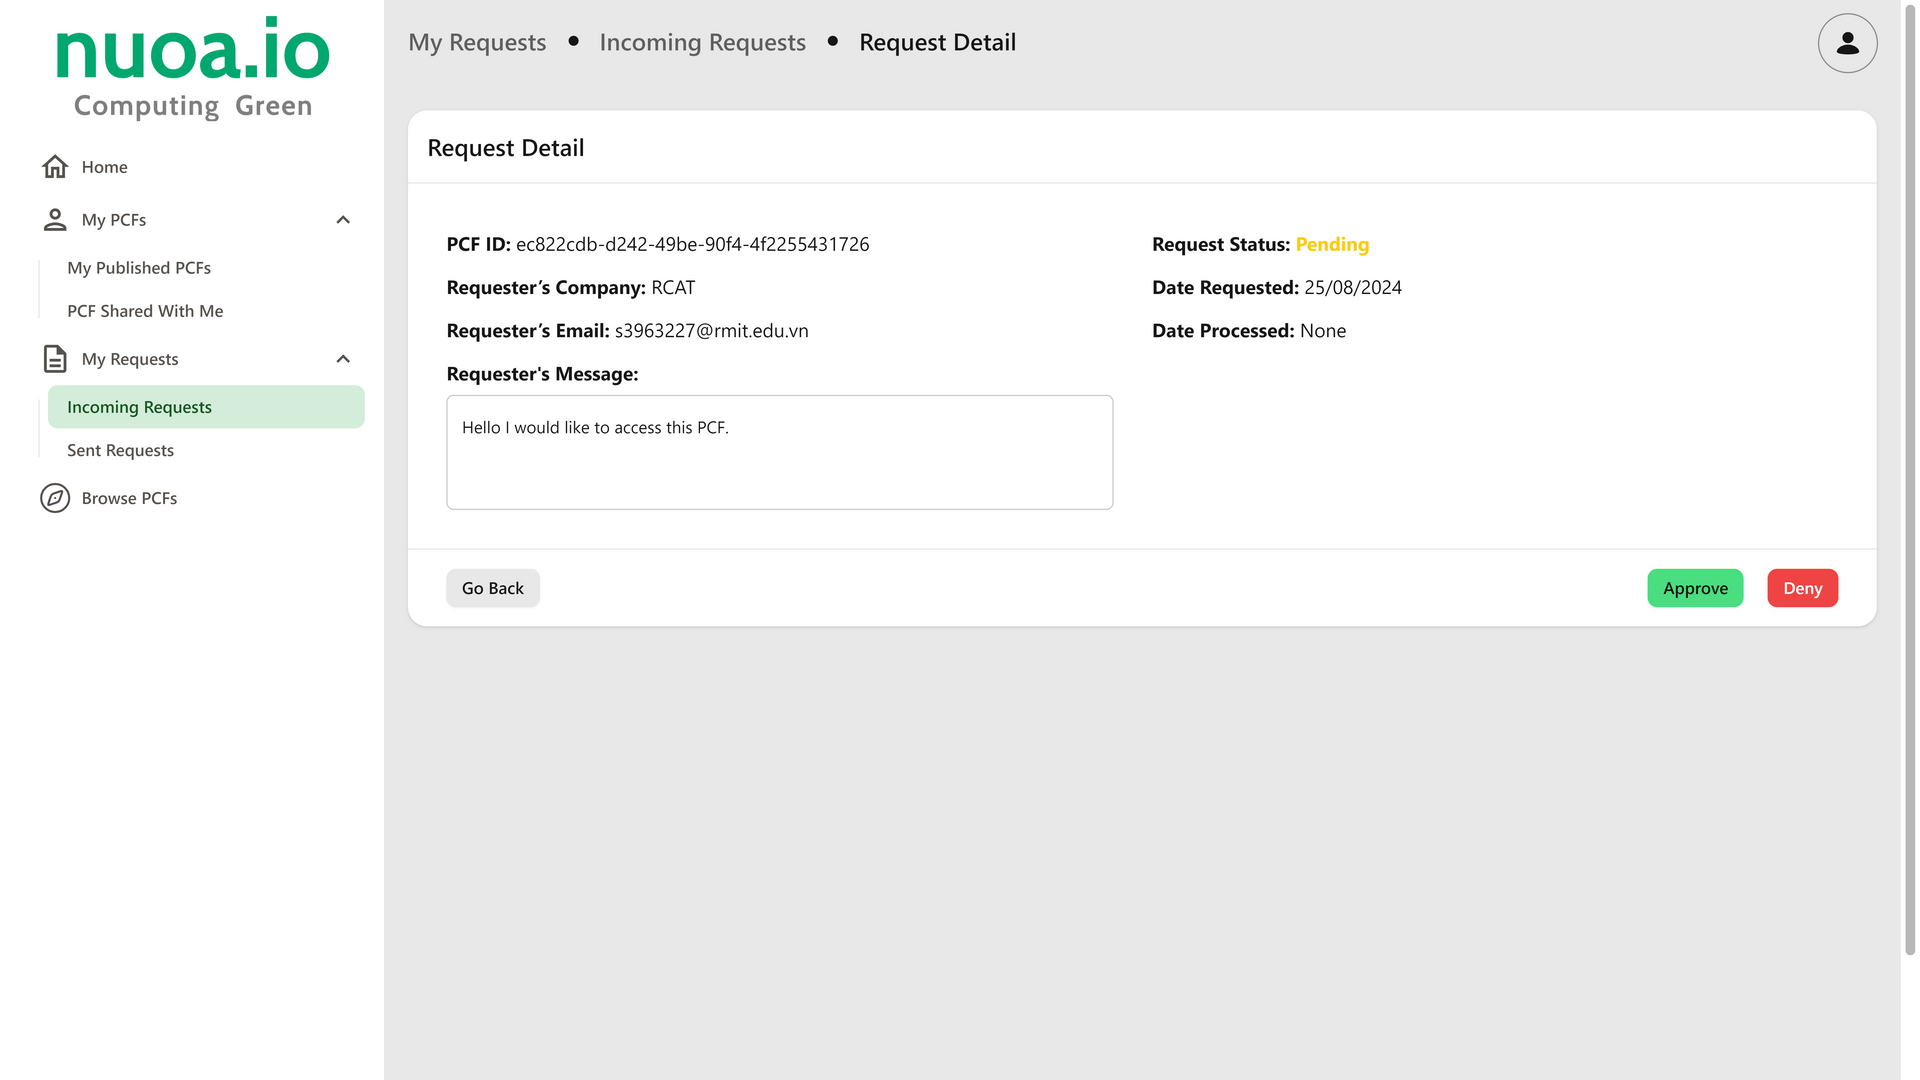Collapse the My PCFs section chevron
This screenshot has height=1080, width=1920.
[x=343, y=220]
